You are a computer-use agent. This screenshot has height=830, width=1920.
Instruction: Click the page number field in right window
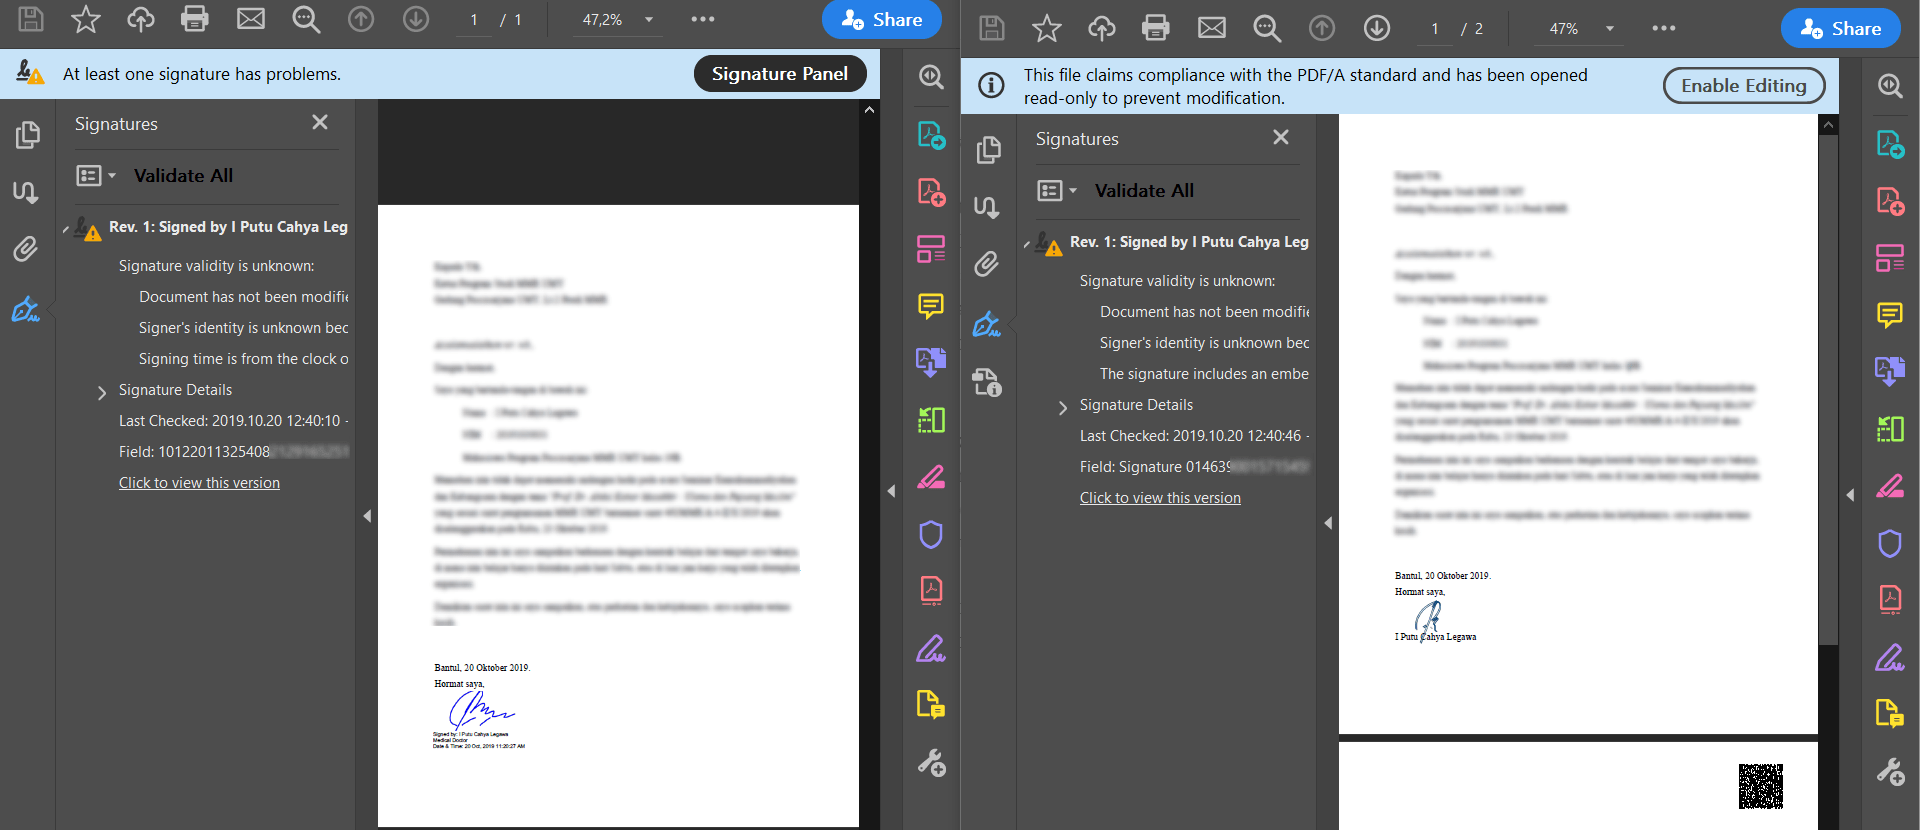(x=1435, y=29)
